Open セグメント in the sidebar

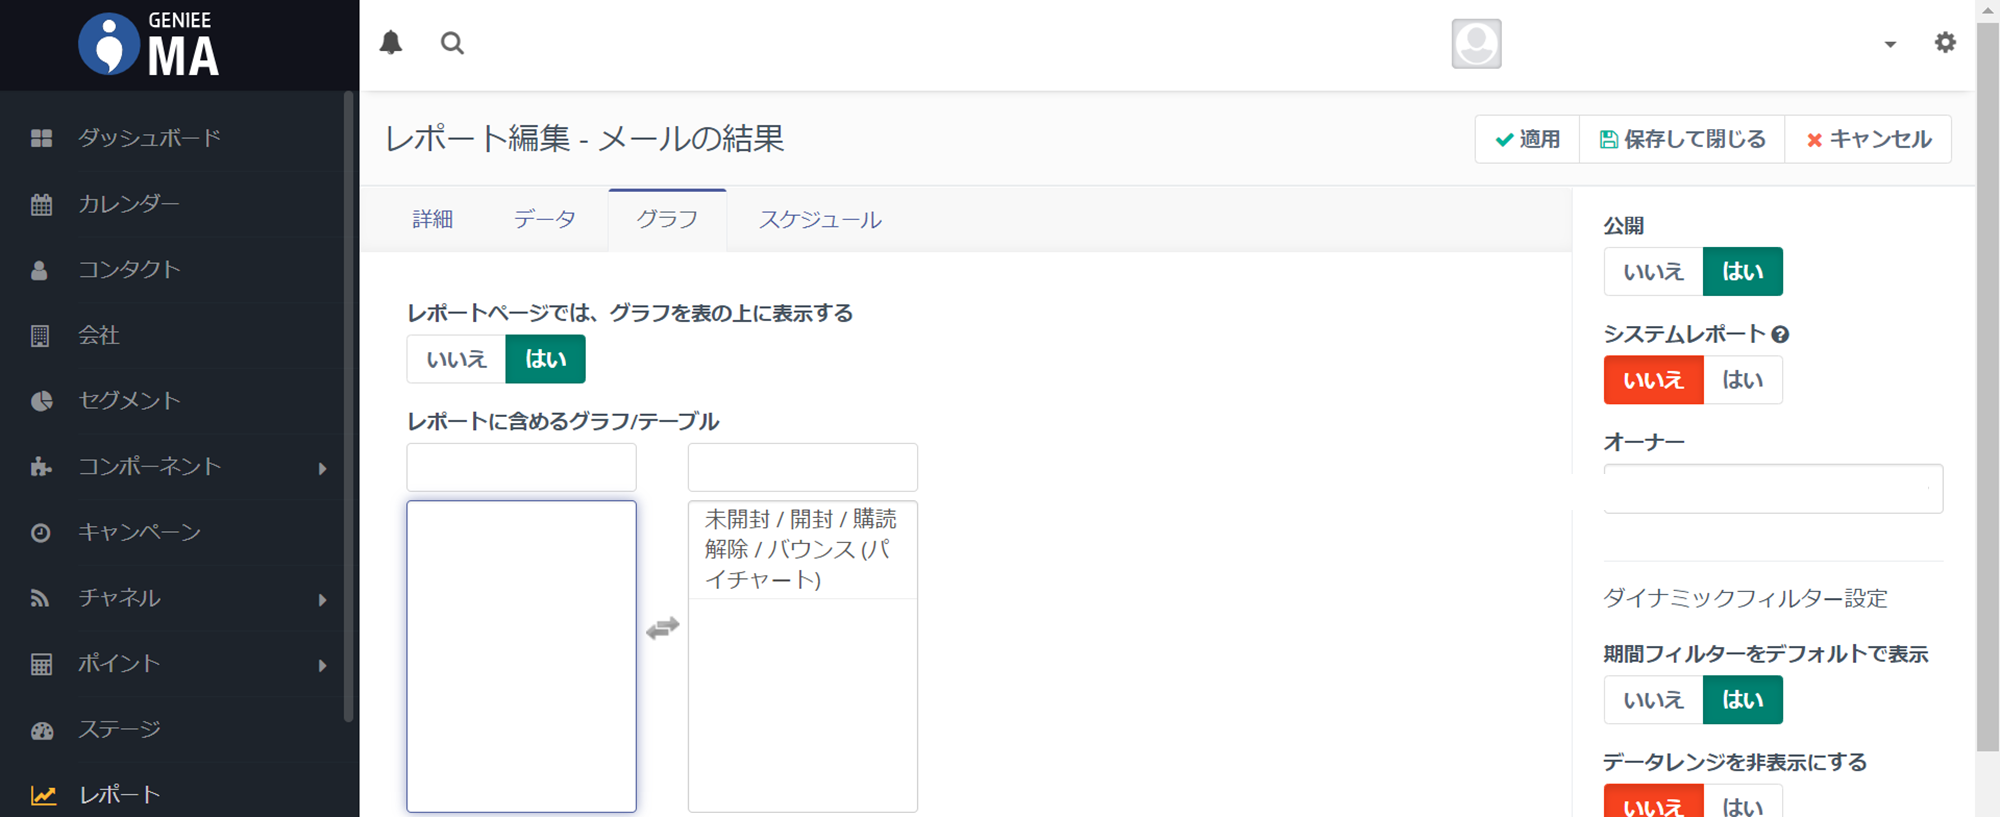[x=129, y=401]
